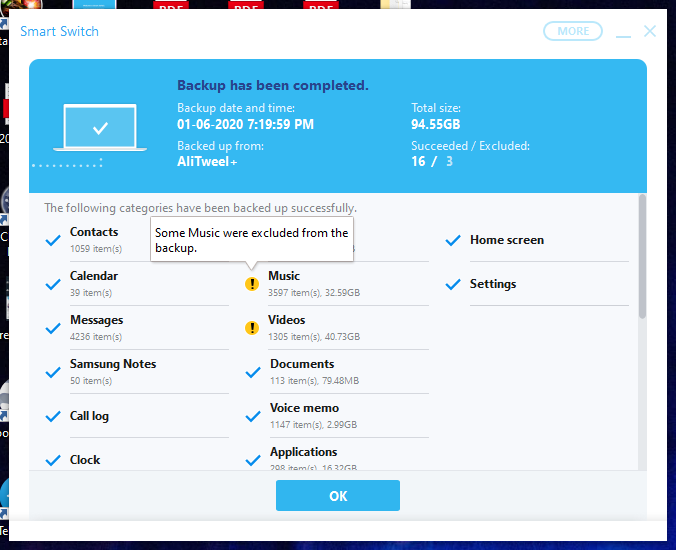Select the Contacts category label
This screenshot has height=550, width=676.
point(94,231)
